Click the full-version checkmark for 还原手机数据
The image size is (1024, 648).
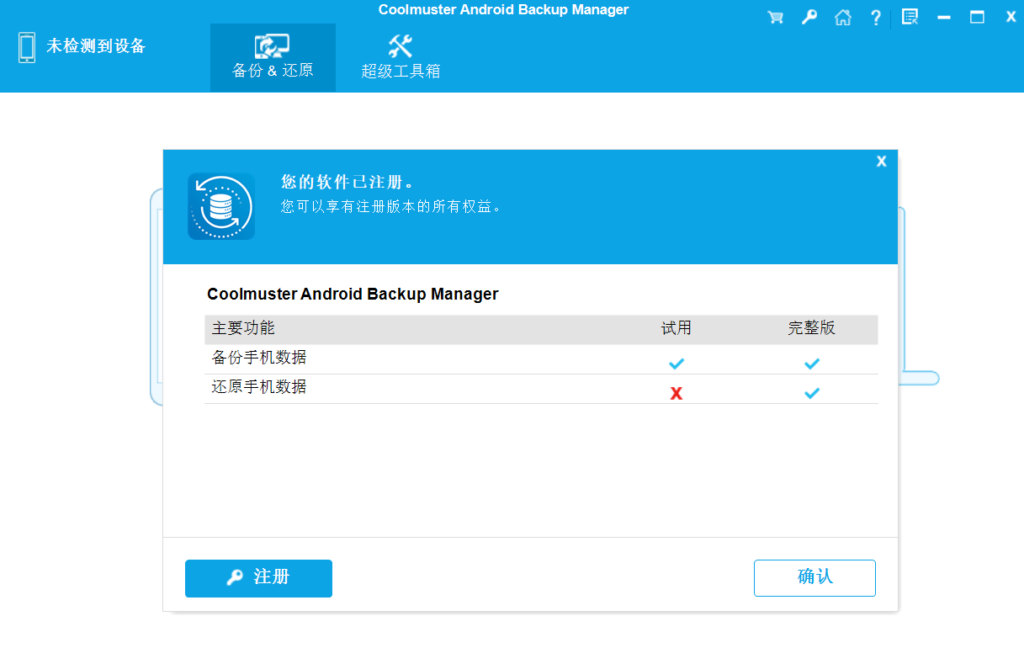pyautogui.click(x=812, y=393)
